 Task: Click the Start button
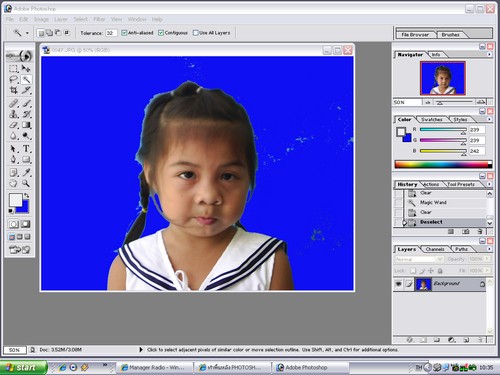click(23, 367)
